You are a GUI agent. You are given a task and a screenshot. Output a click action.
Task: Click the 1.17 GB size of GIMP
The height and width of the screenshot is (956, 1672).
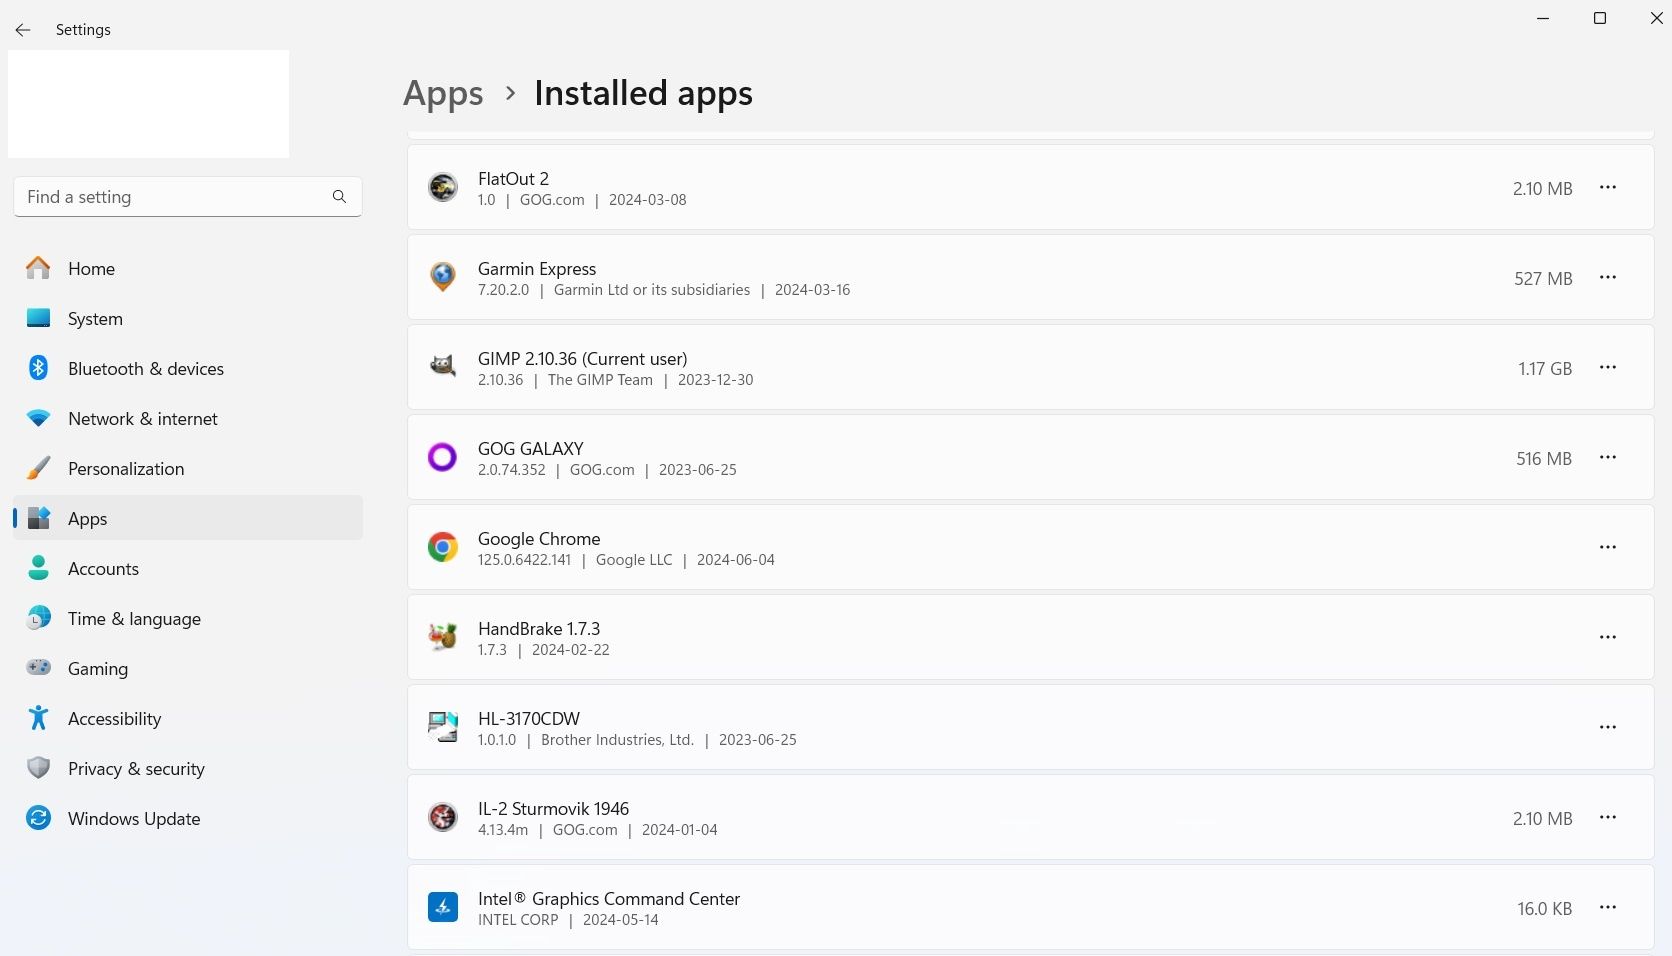1545,369
